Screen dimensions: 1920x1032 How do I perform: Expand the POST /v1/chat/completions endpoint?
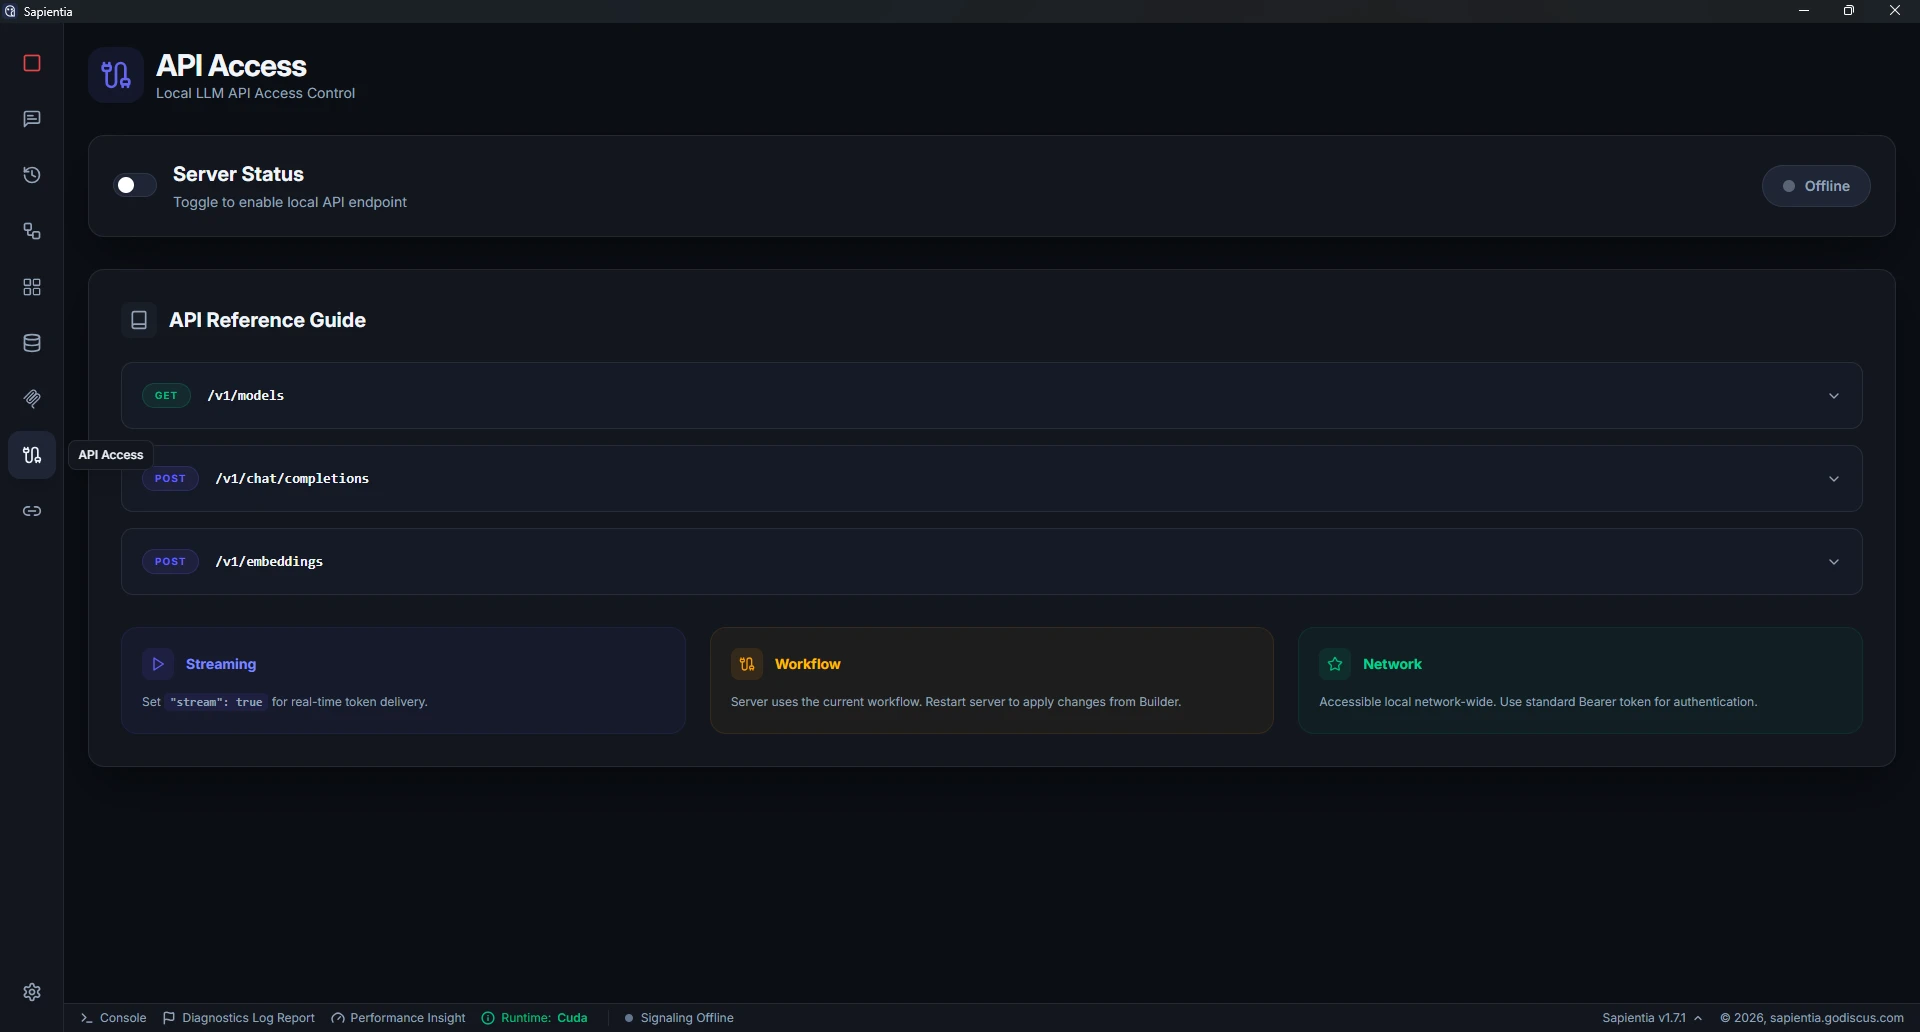point(991,478)
